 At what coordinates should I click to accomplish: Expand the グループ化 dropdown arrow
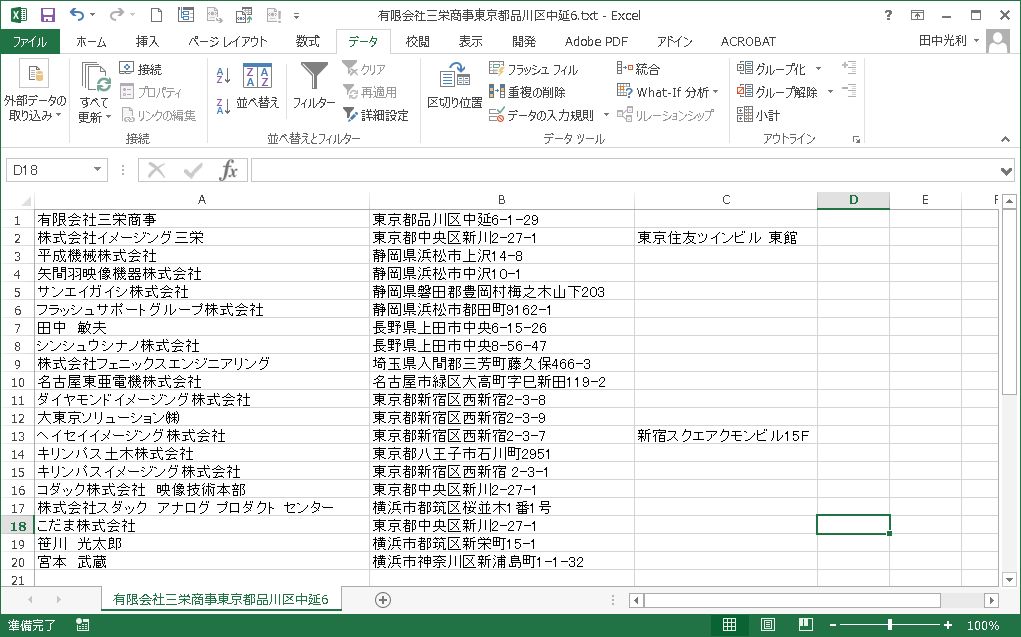pyautogui.click(x=818, y=69)
